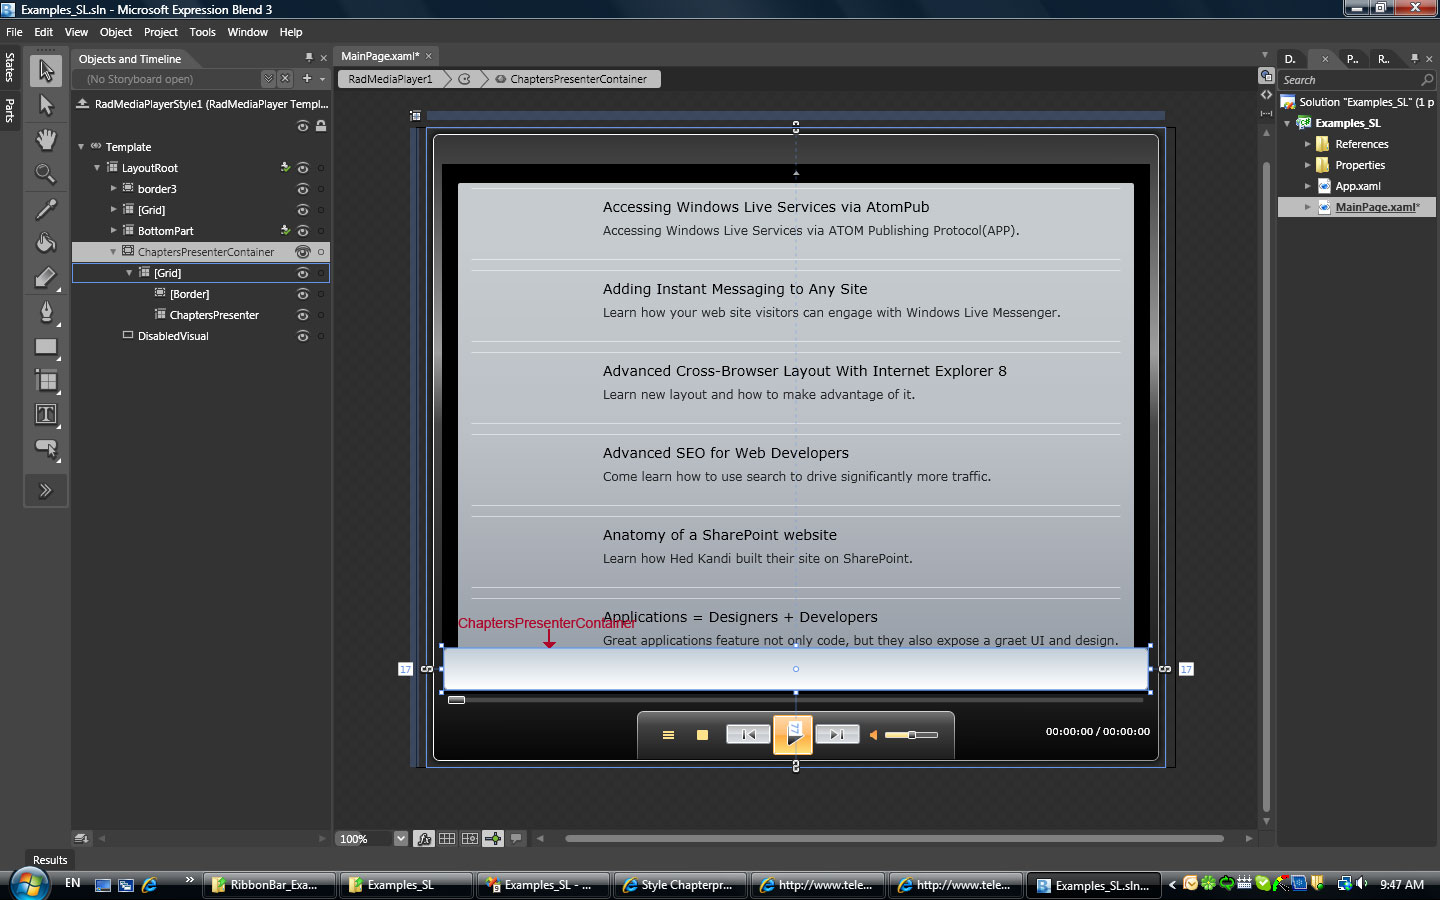1440x900 pixels.
Task: Pick the Gradient tool
Action: (x=46, y=277)
